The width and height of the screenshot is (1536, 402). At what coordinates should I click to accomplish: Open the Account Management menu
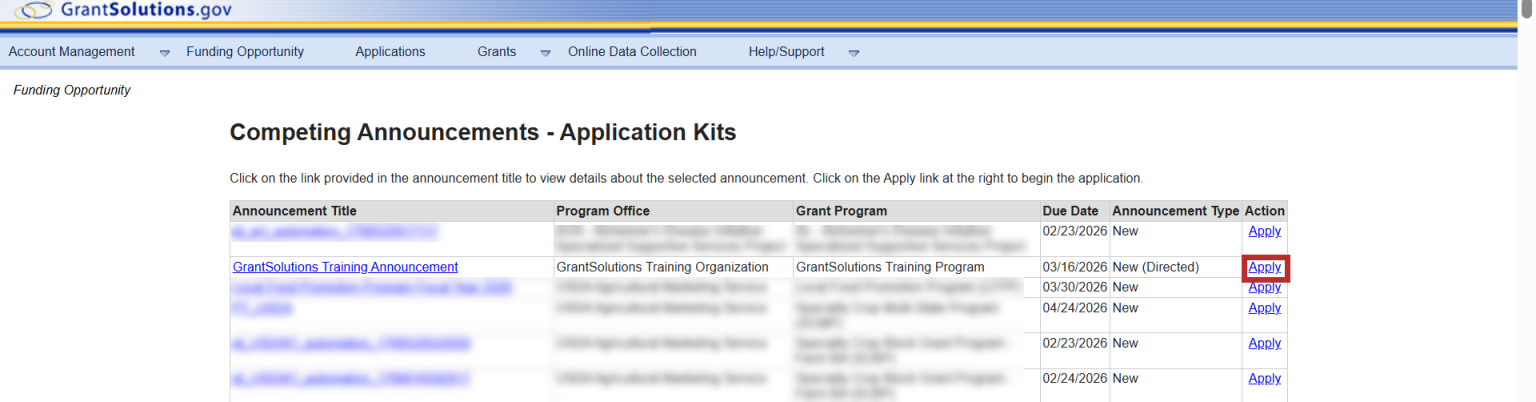tap(72, 52)
